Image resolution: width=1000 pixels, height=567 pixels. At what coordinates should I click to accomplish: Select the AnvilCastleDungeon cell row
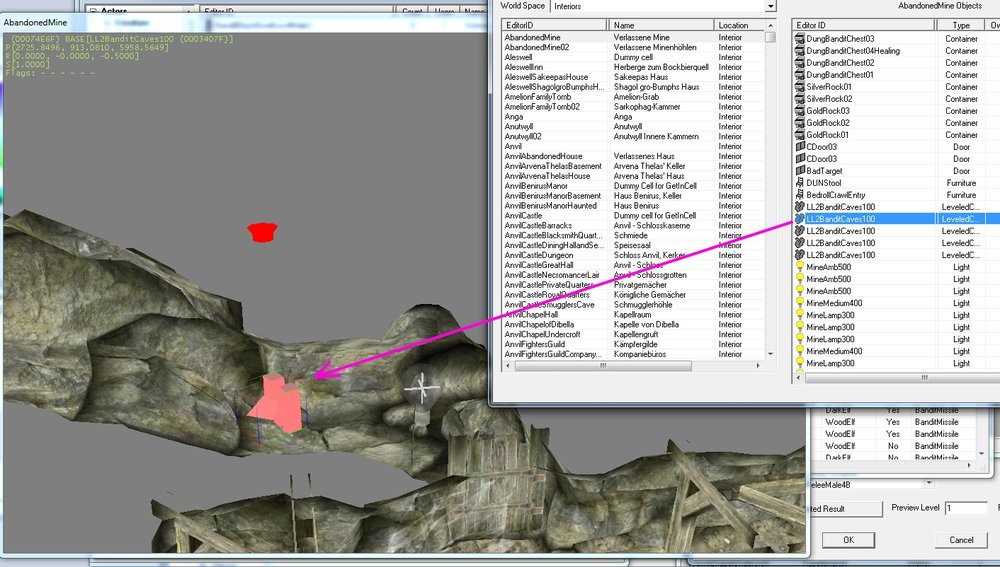[x=633, y=255]
